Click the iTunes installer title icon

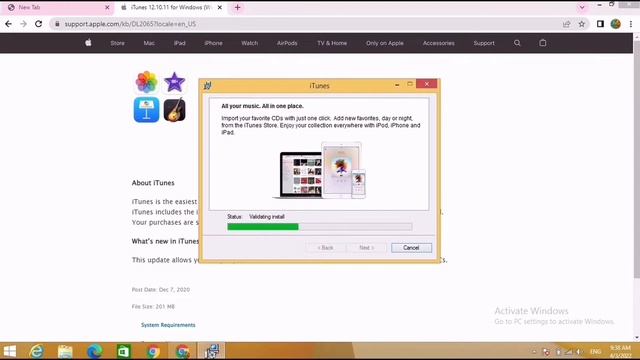click(x=208, y=85)
